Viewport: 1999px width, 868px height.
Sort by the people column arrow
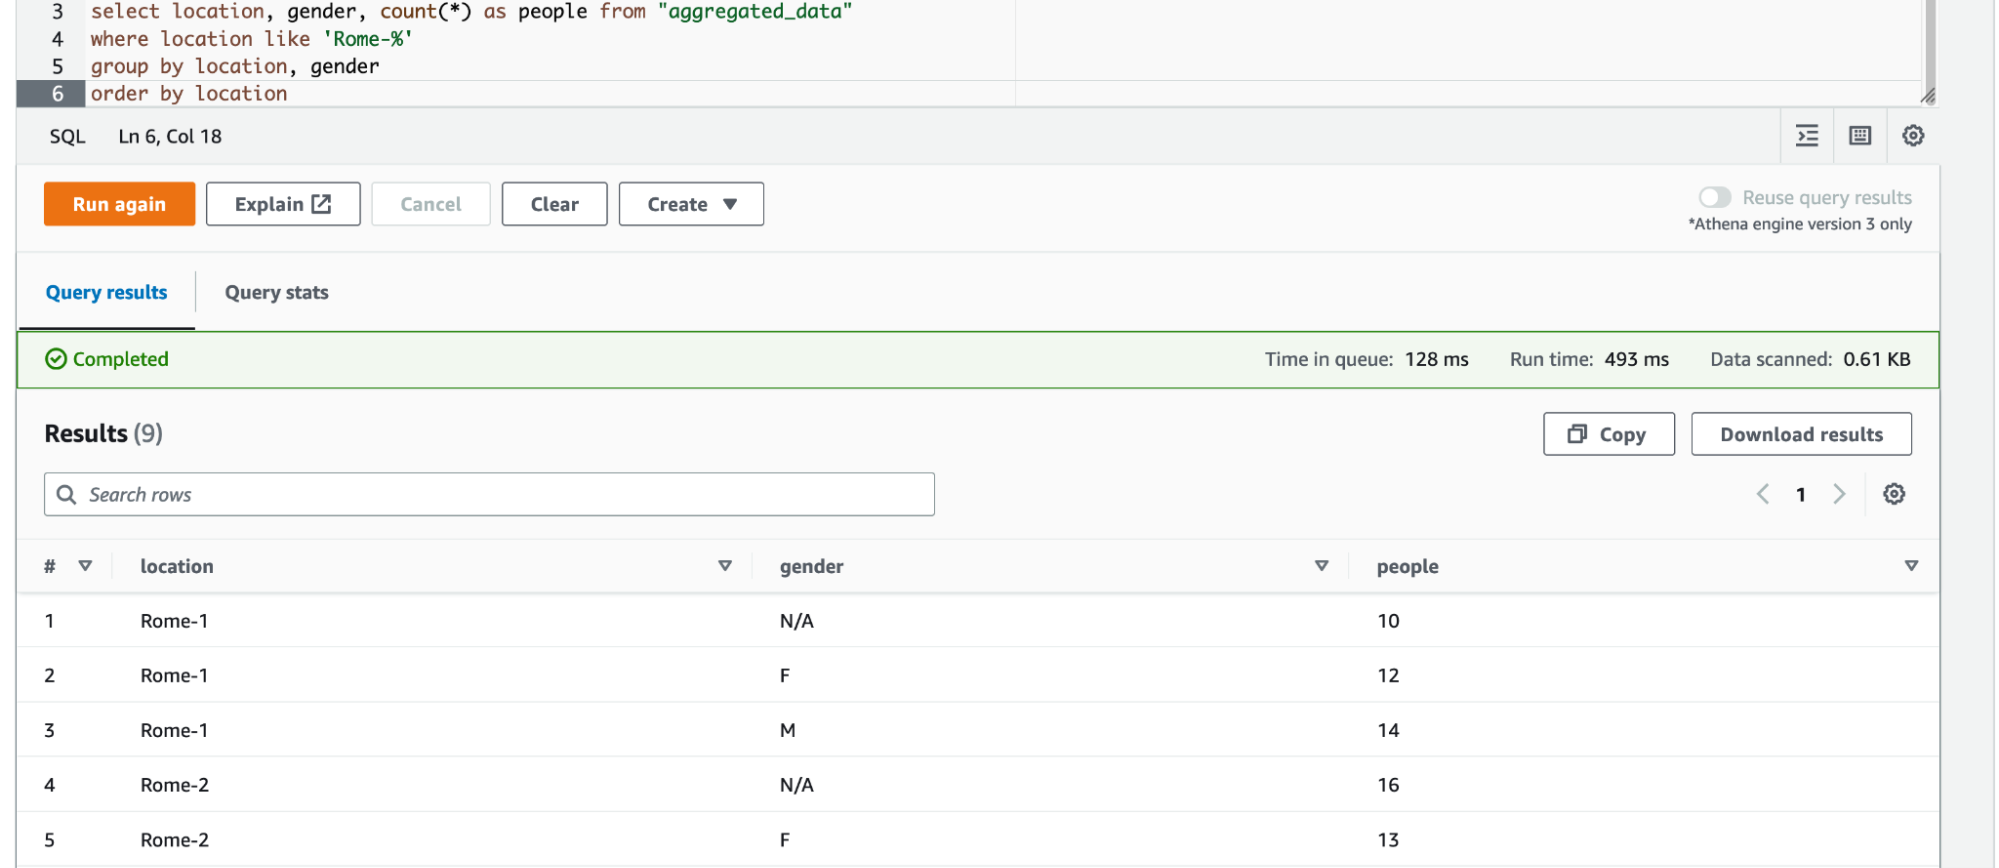[1911, 566]
